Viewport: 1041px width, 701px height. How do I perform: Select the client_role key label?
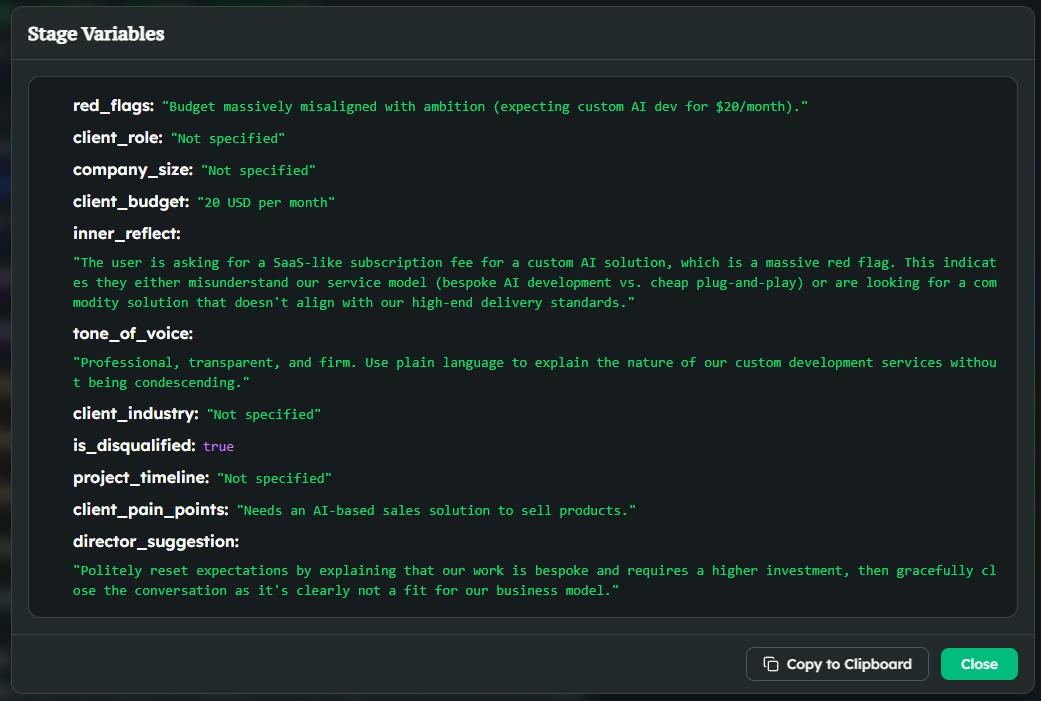(118, 138)
